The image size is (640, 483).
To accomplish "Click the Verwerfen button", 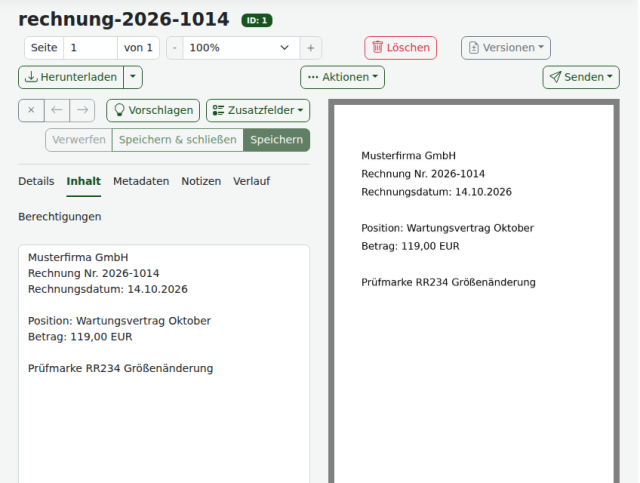I will tap(79, 140).
